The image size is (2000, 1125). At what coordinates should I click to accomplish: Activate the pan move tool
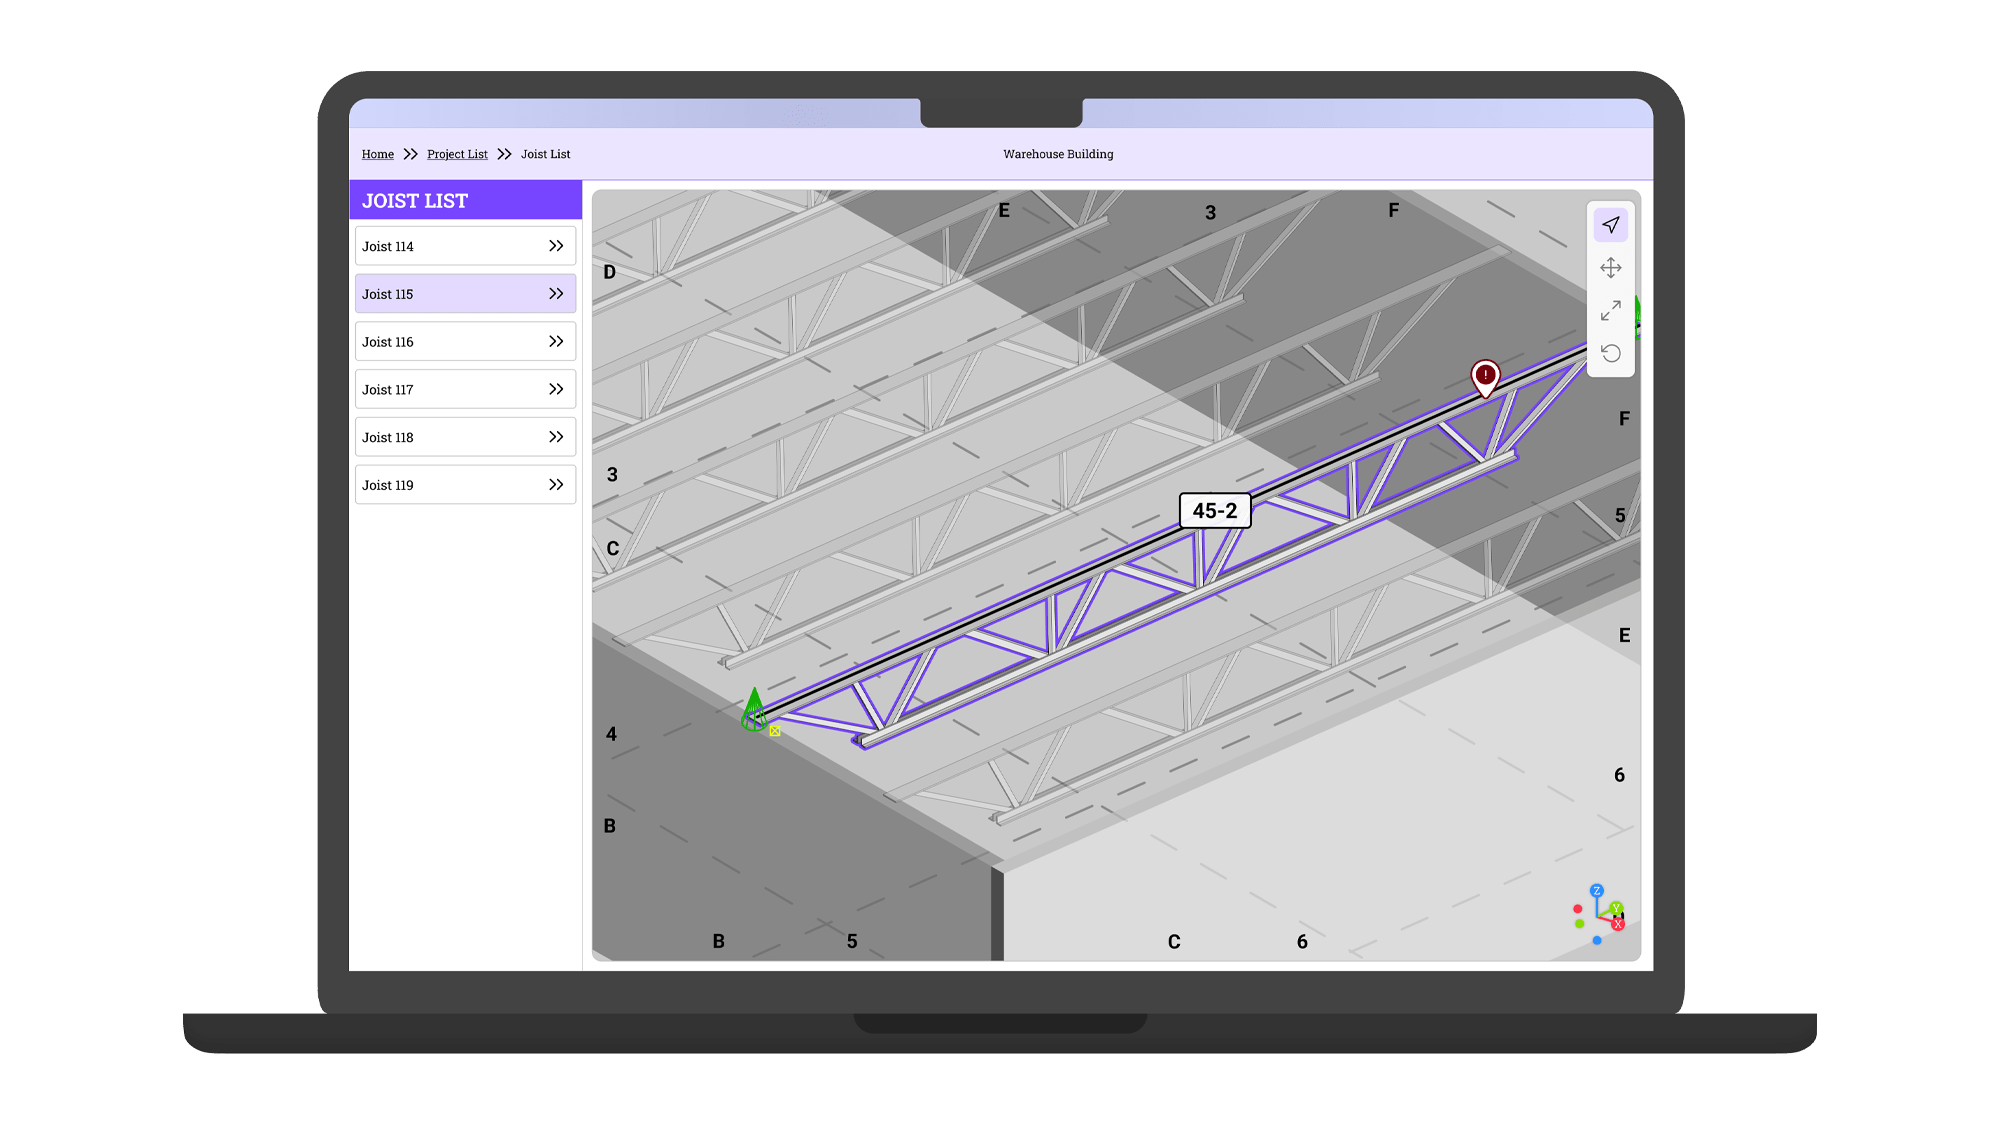(1610, 268)
